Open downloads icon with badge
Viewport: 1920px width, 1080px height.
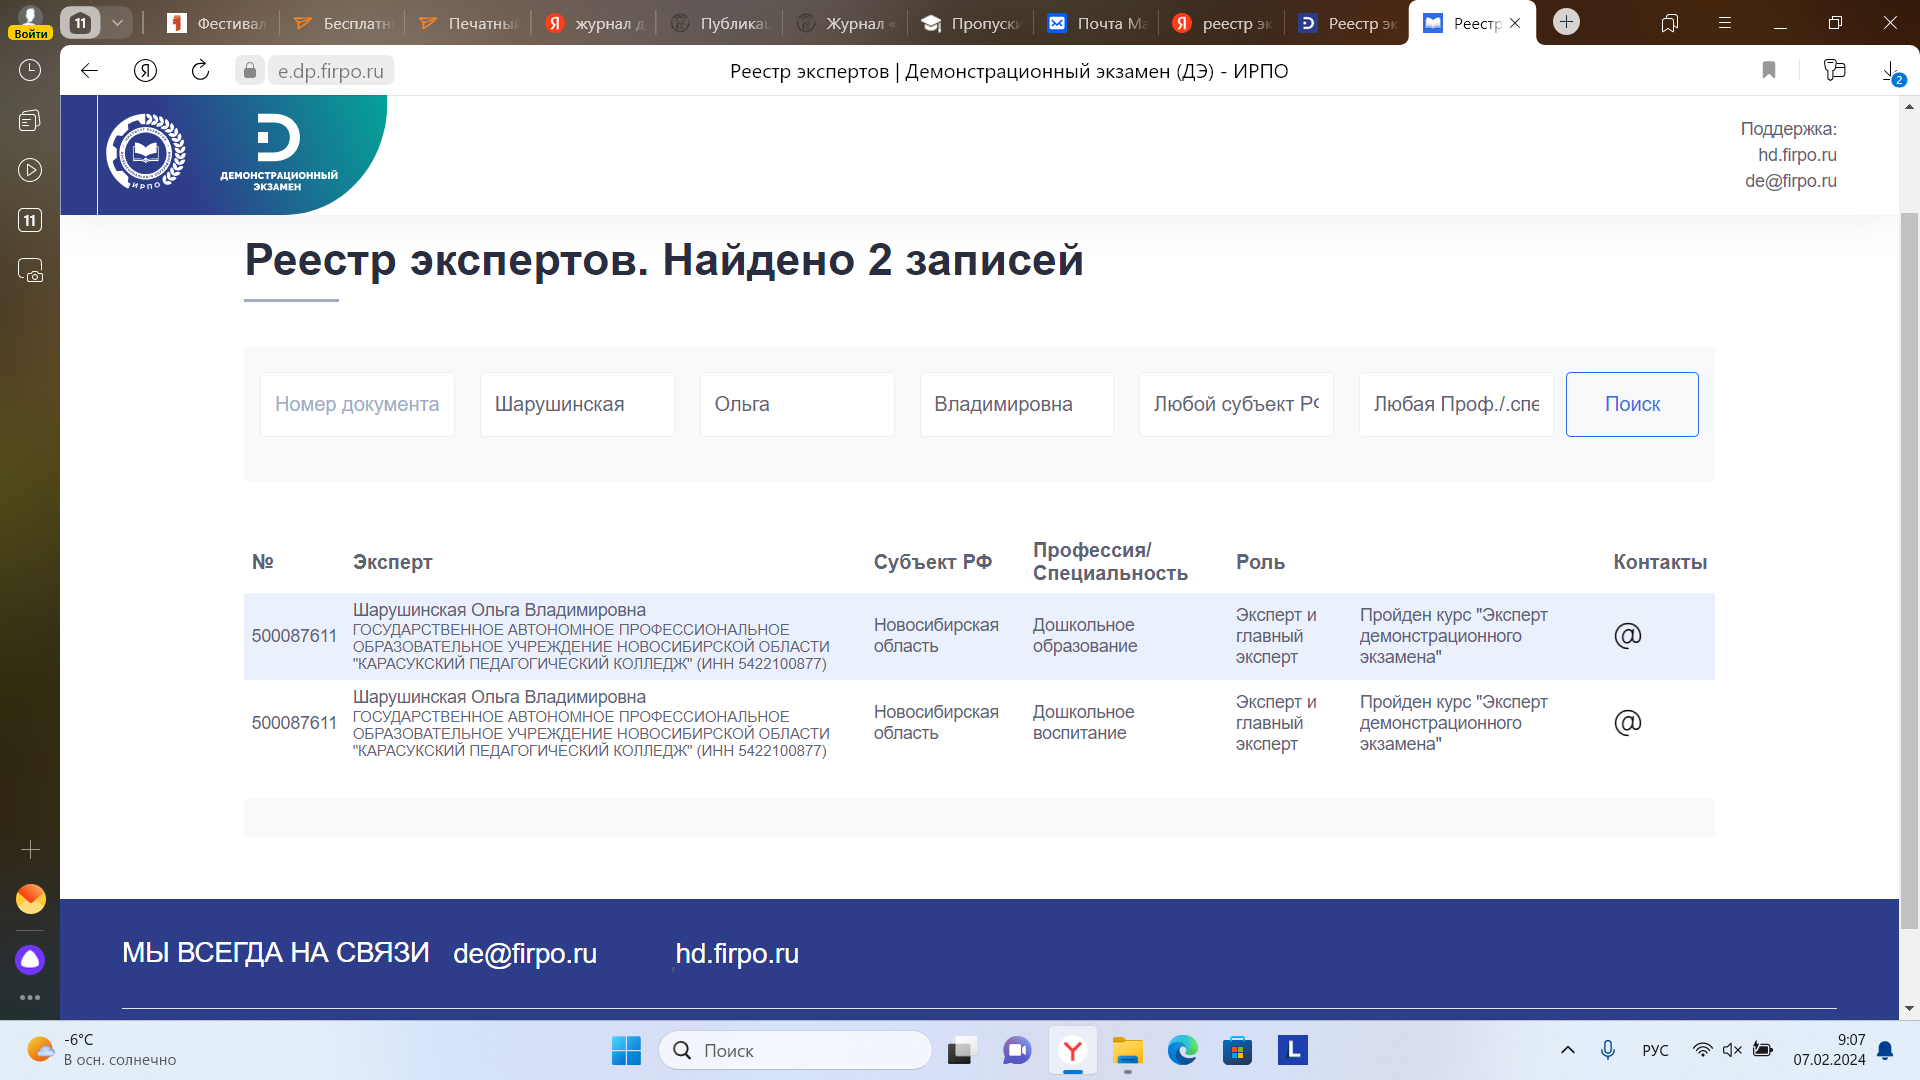point(1890,72)
